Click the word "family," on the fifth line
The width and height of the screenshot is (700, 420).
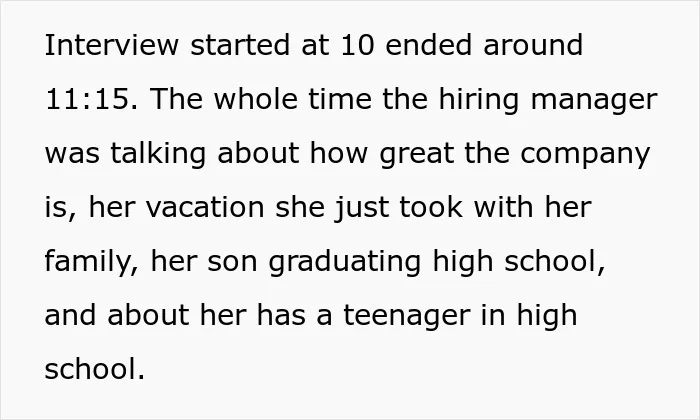tap(92, 262)
